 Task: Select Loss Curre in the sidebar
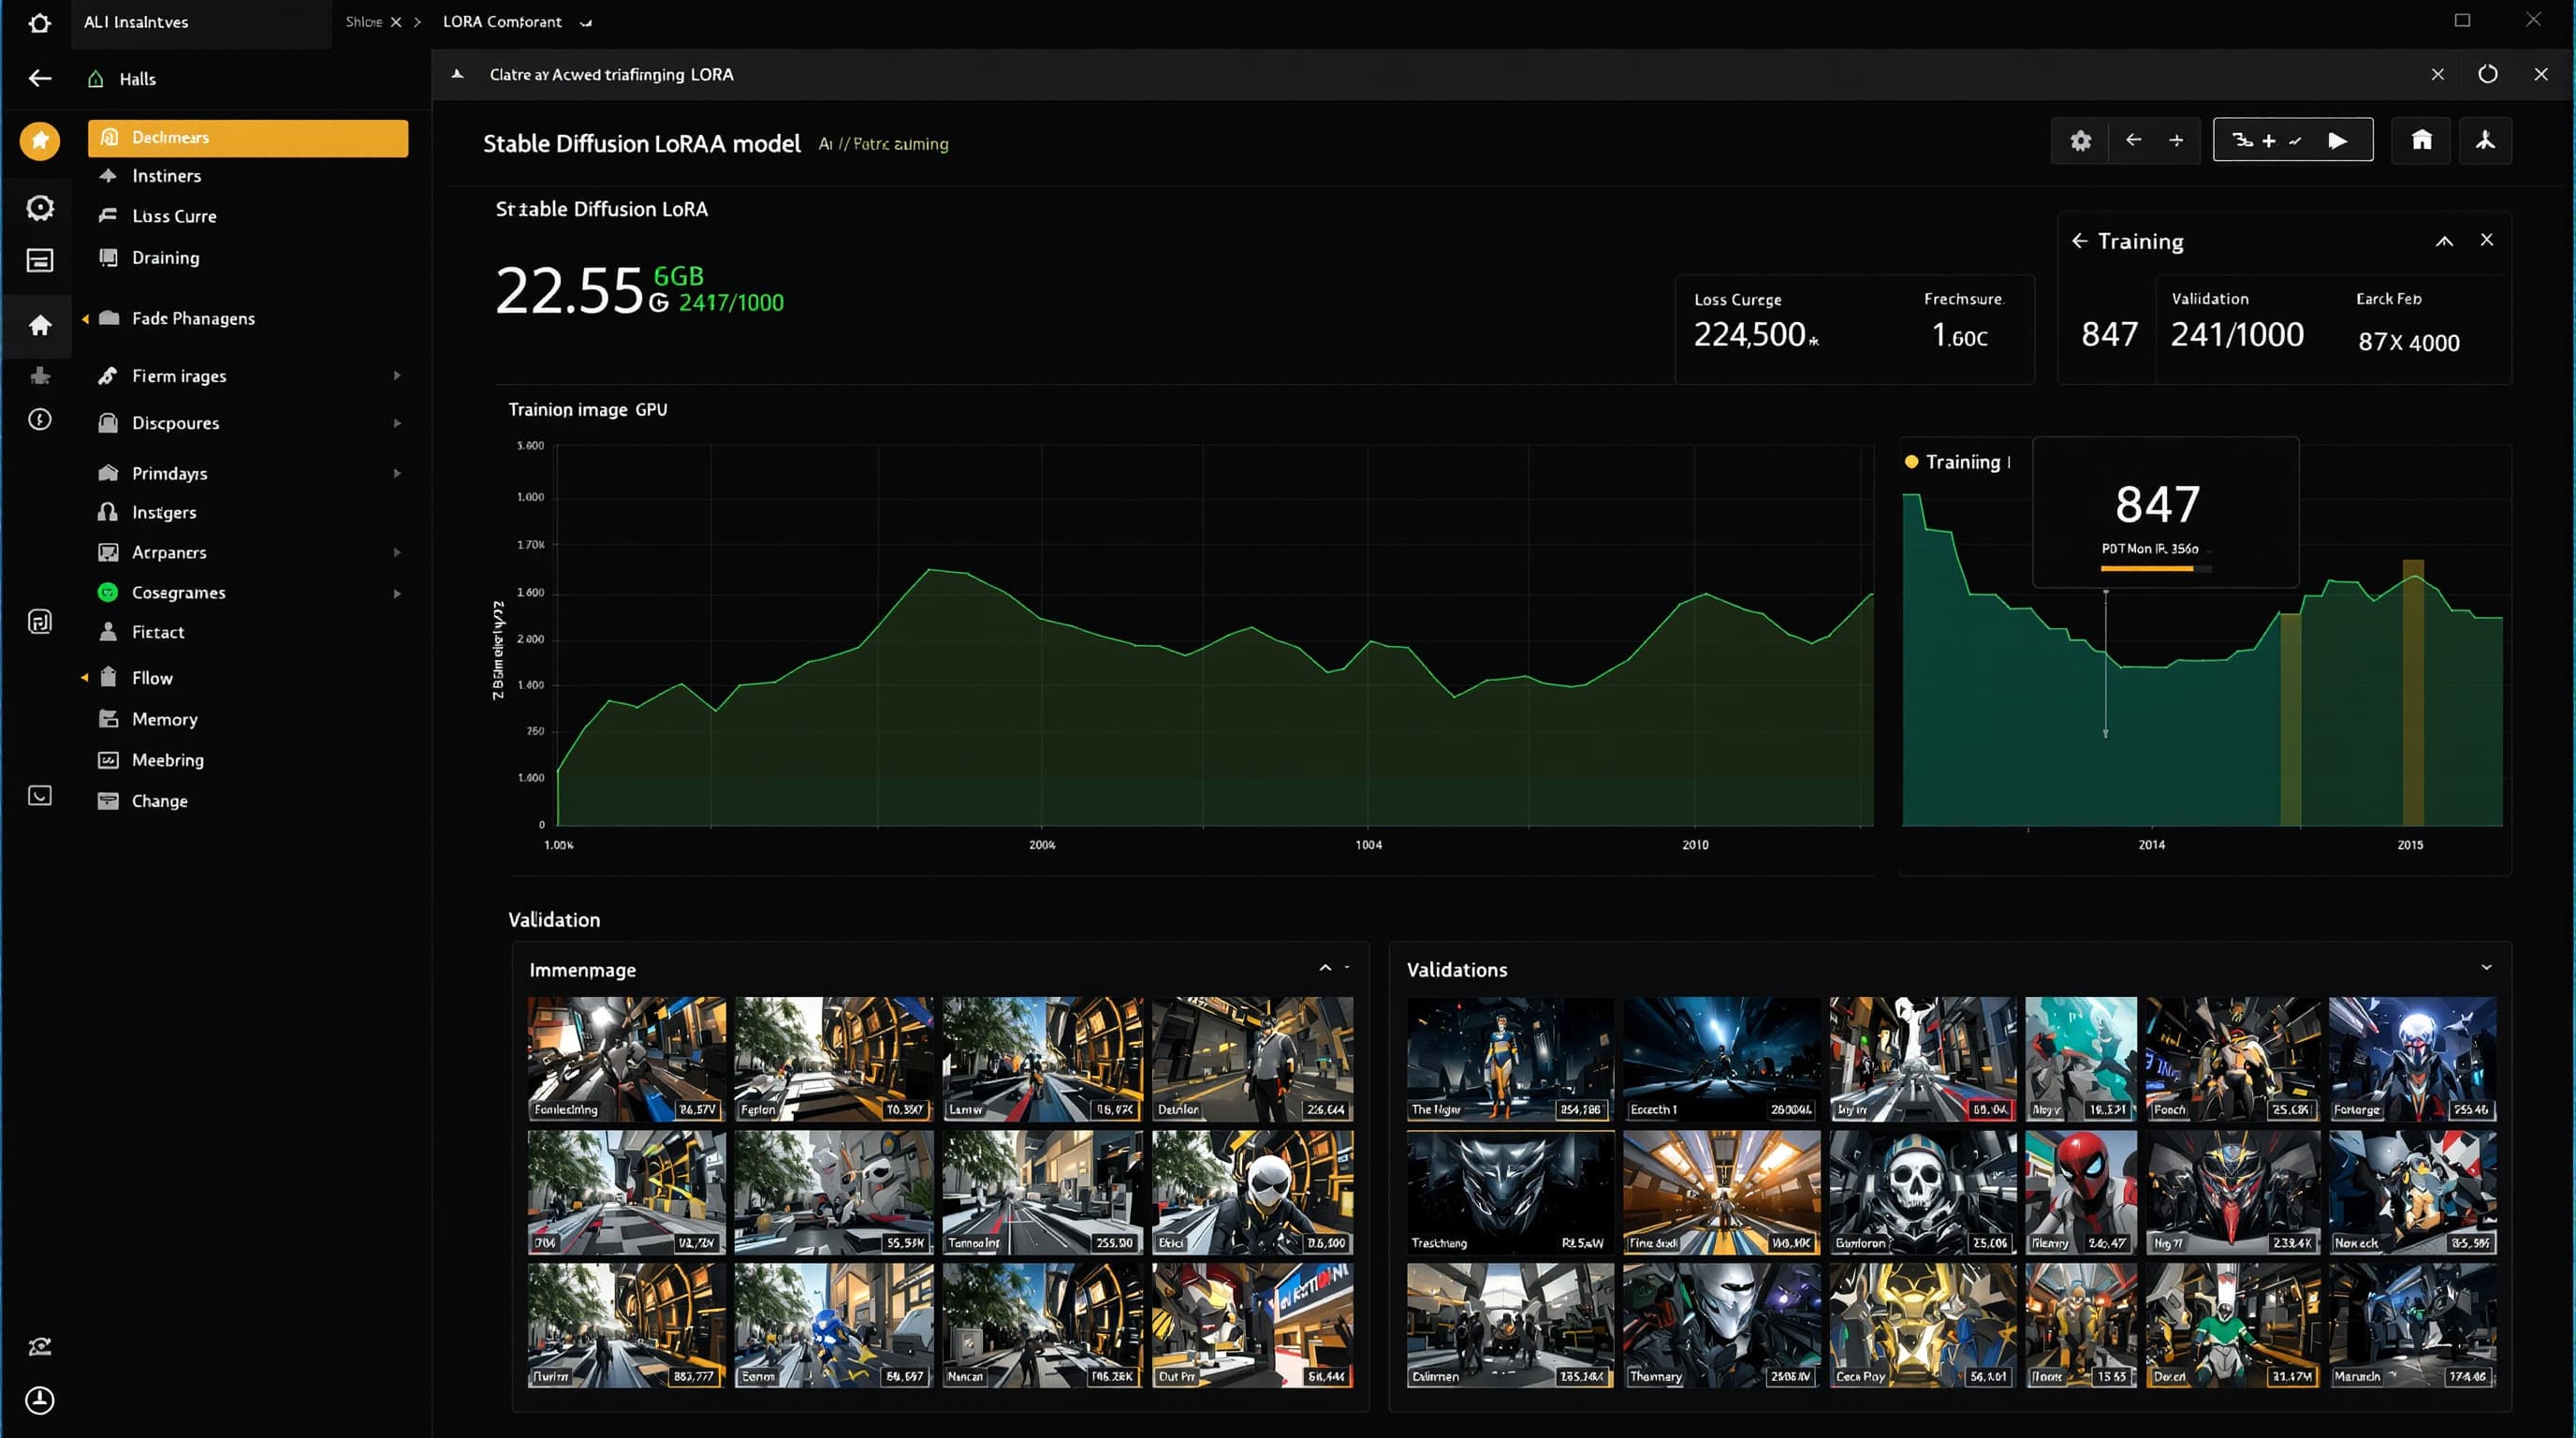174,216
